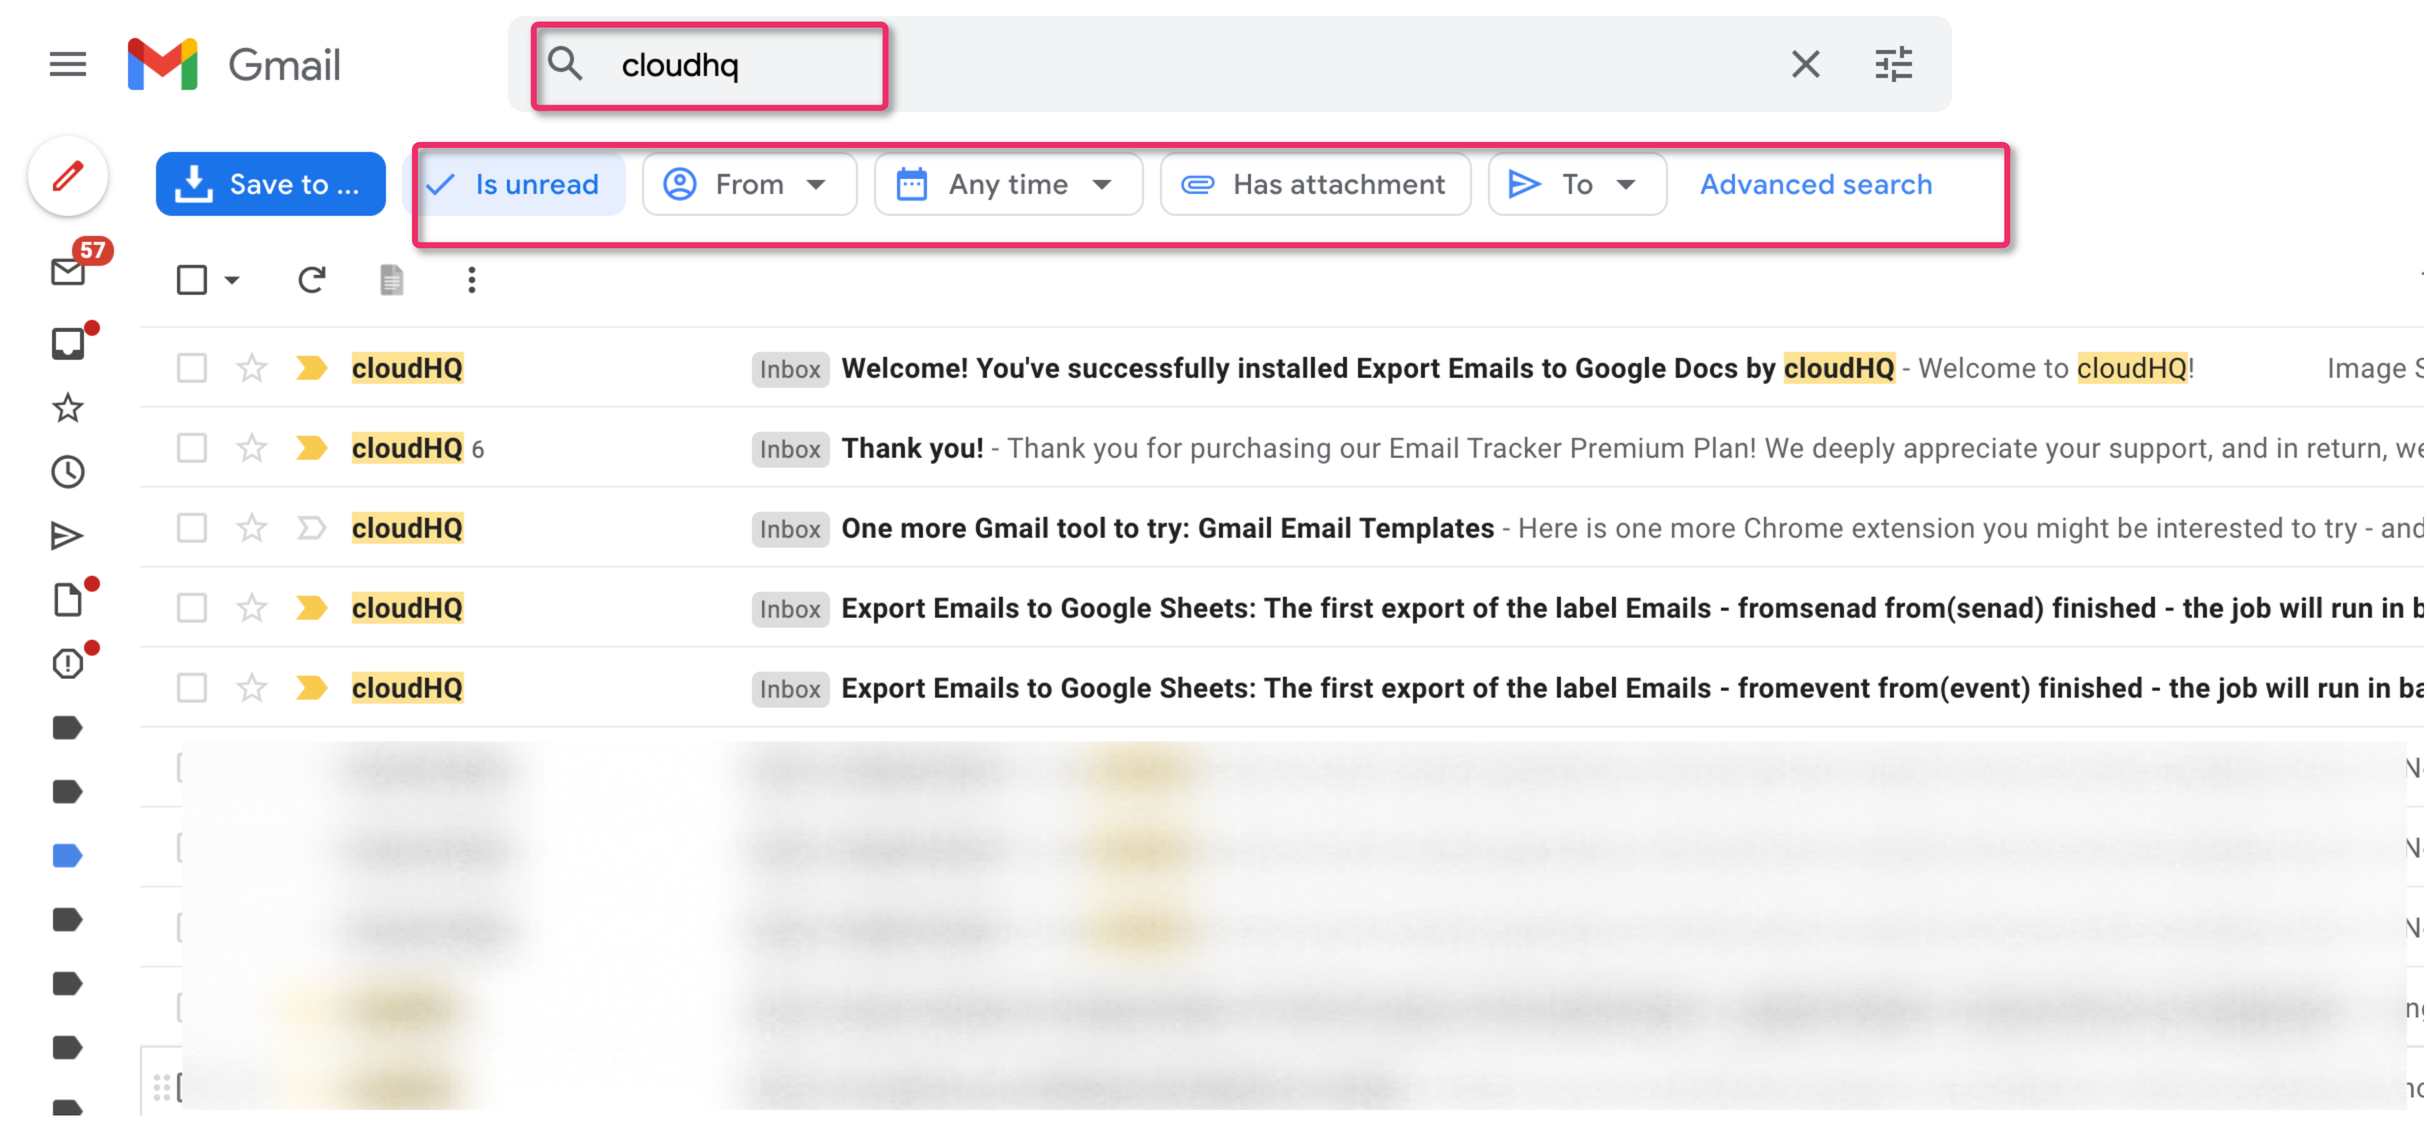
Task: Open the main menu hamburger icon
Action: pyautogui.click(x=68, y=65)
